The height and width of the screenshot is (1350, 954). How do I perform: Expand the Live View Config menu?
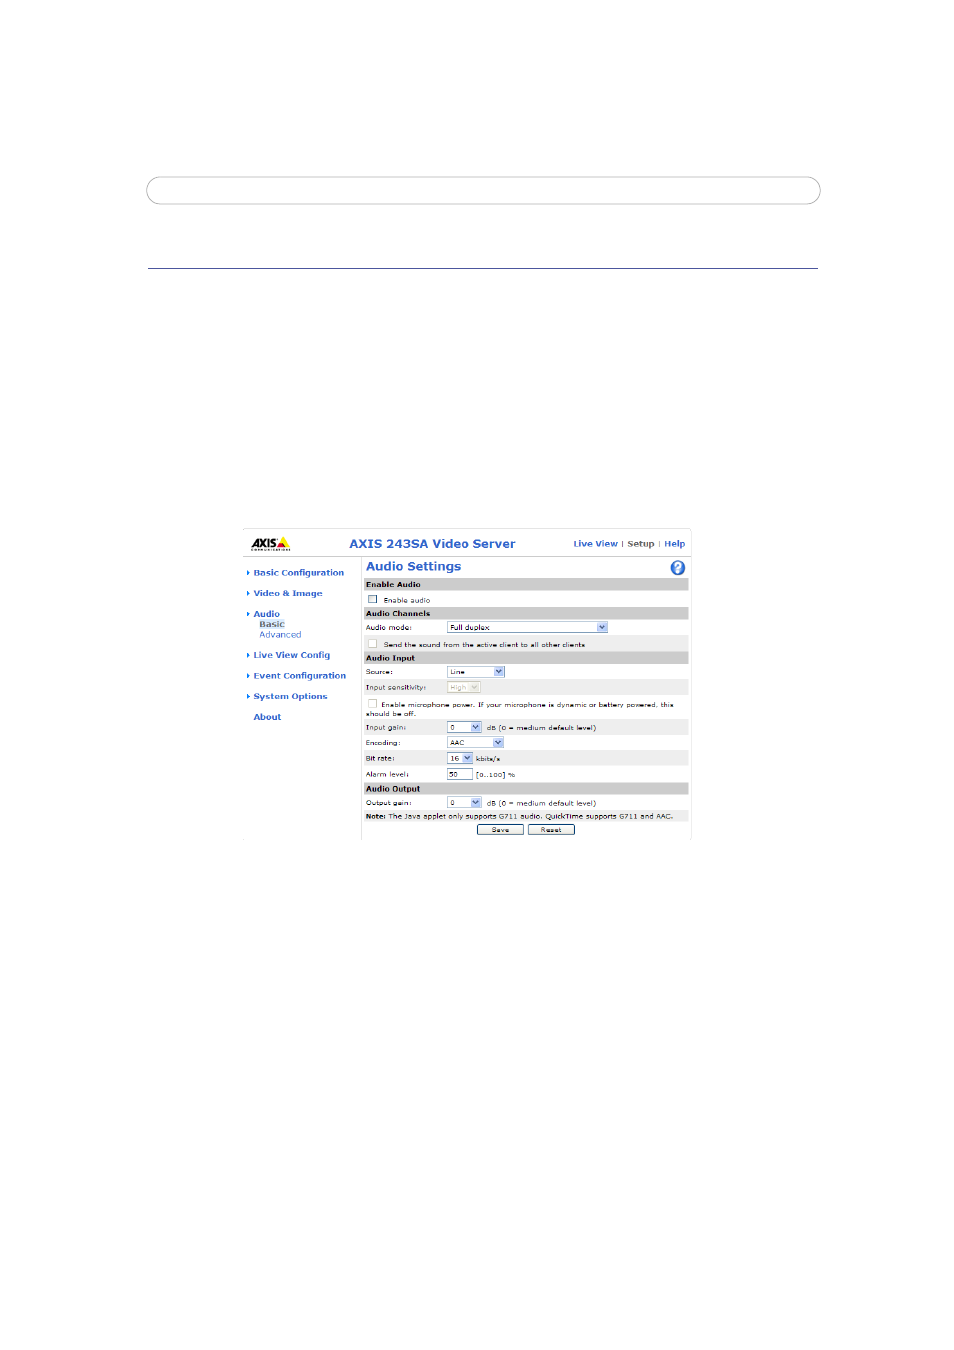click(291, 656)
